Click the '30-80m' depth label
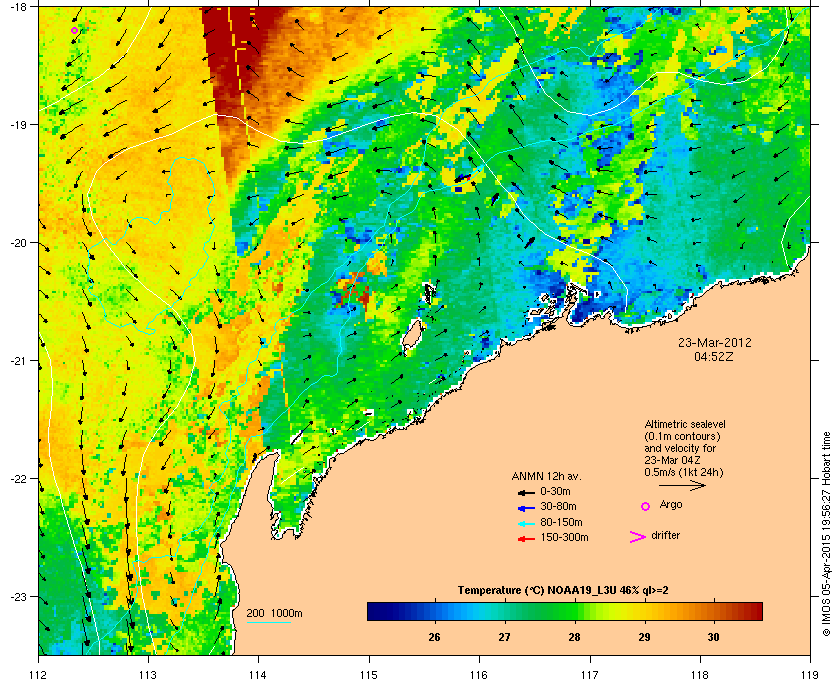840x680 pixels. (558, 506)
